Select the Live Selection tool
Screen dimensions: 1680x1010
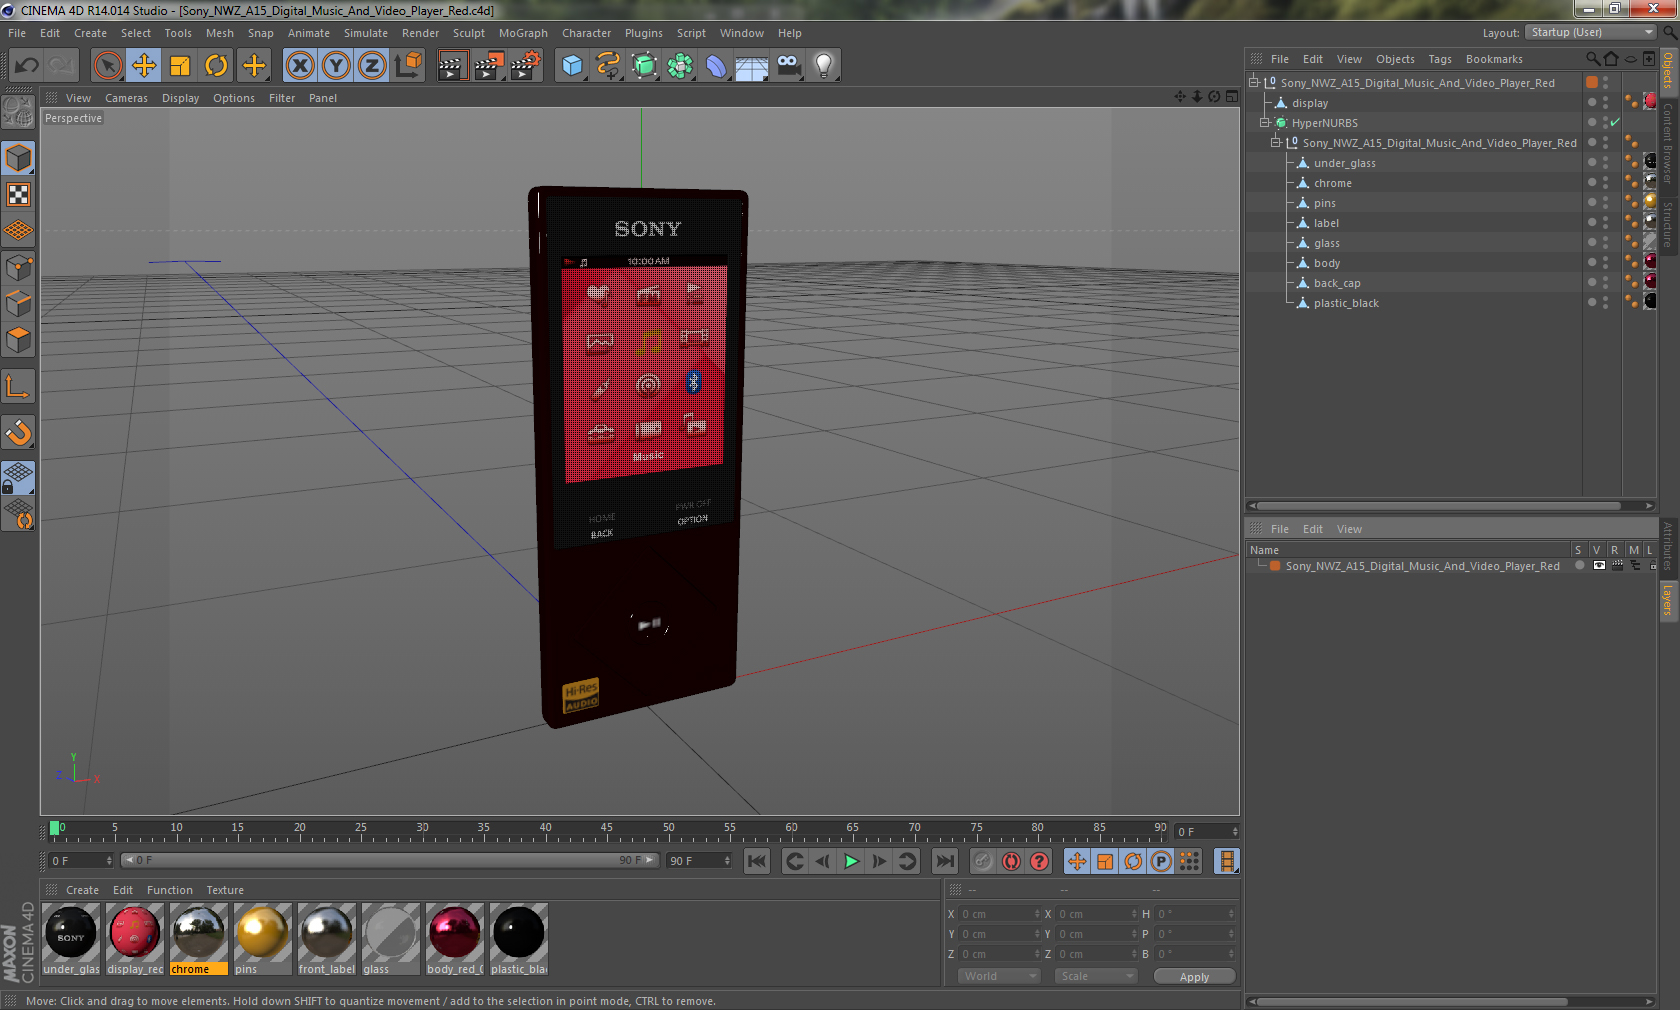click(107, 66)
